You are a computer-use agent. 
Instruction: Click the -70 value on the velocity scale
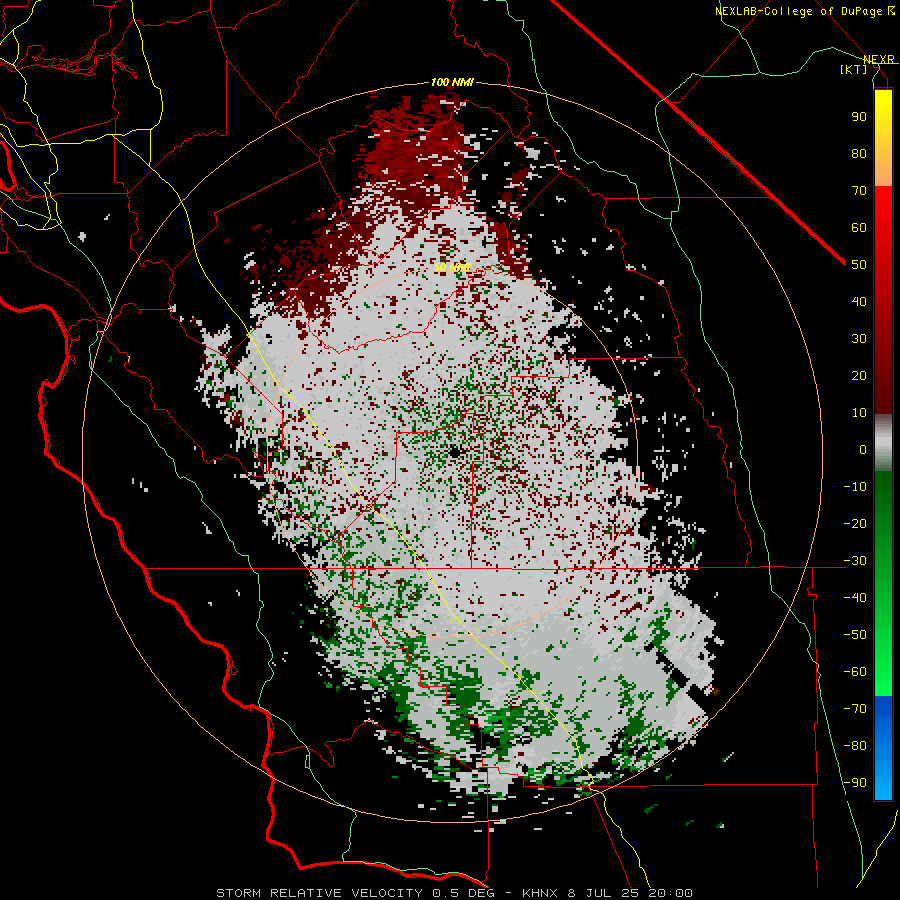coord(855,709)
